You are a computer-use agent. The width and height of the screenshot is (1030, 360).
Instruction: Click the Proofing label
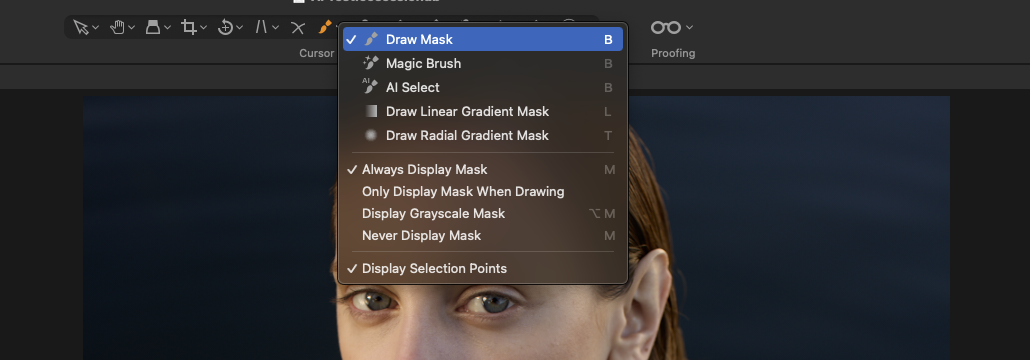[673, 53]
